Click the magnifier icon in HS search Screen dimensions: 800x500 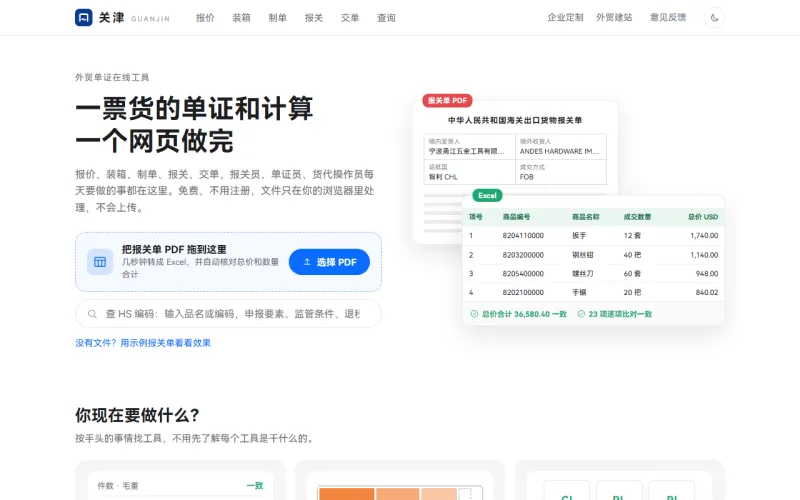(92, 314)
